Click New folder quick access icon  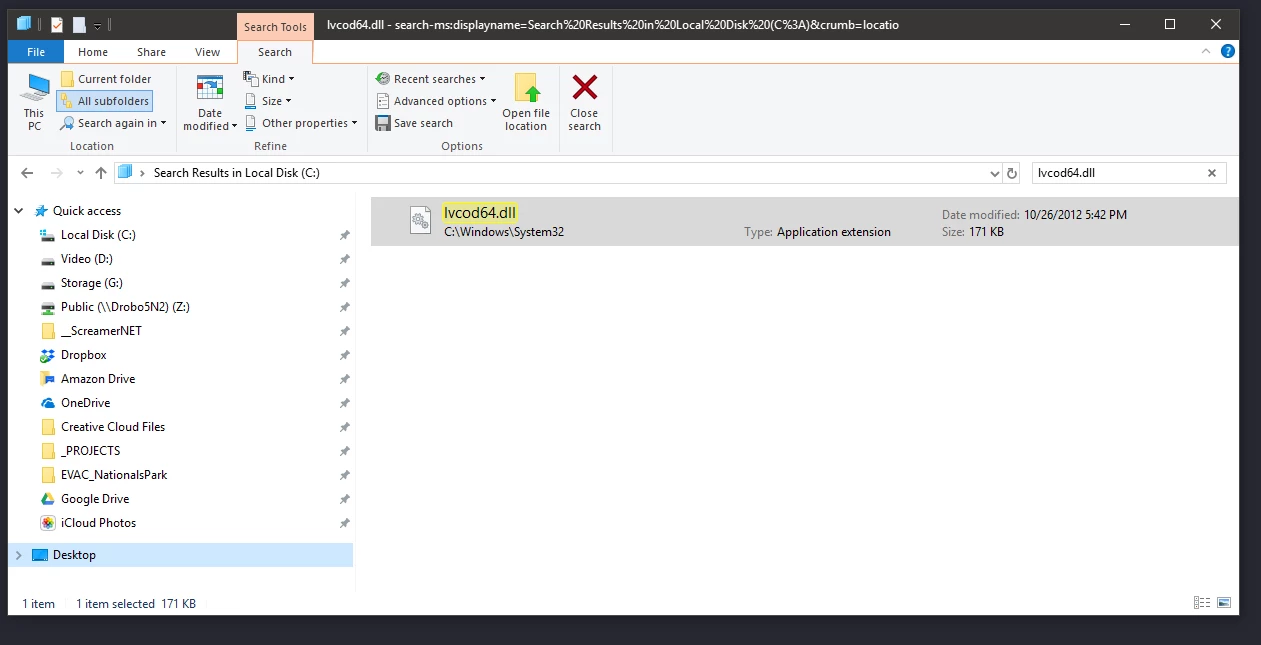(x=78, y=24)
